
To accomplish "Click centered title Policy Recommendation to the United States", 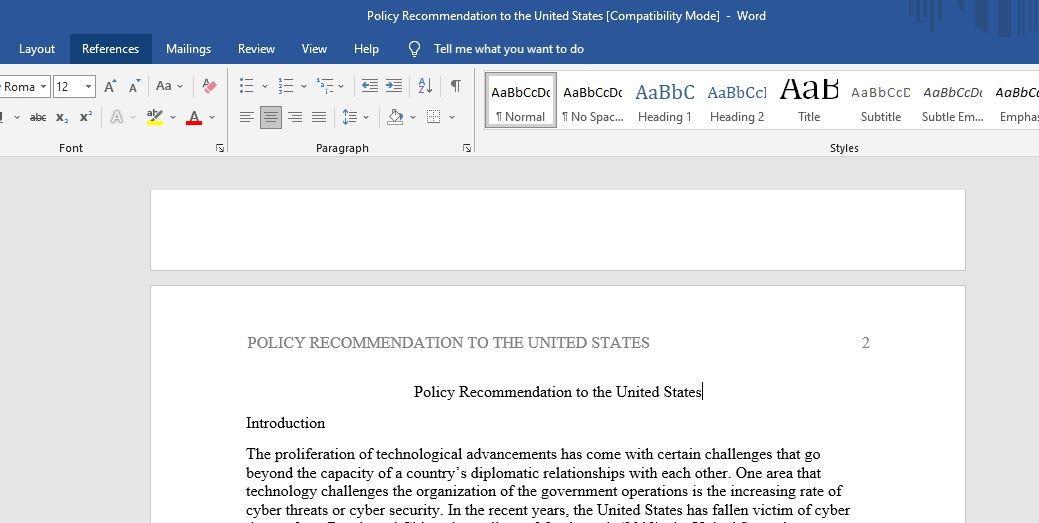I will [x=557, y=392].
